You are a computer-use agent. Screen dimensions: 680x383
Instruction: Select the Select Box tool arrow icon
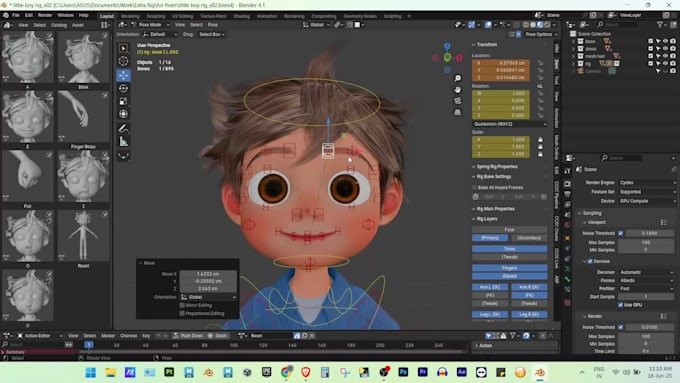coord(124,48)
